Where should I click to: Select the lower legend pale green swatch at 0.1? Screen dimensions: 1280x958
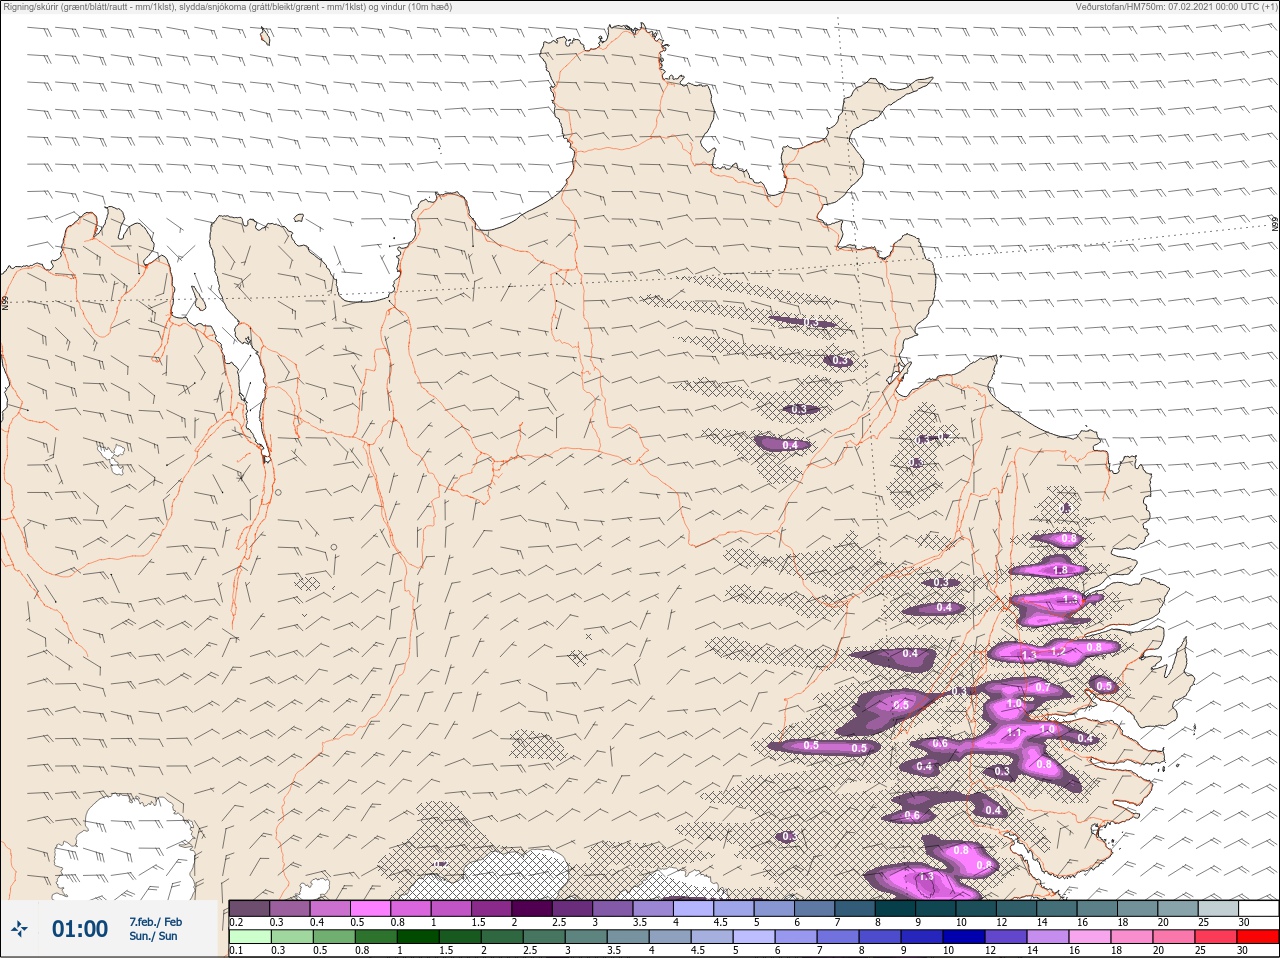(249, 937)
